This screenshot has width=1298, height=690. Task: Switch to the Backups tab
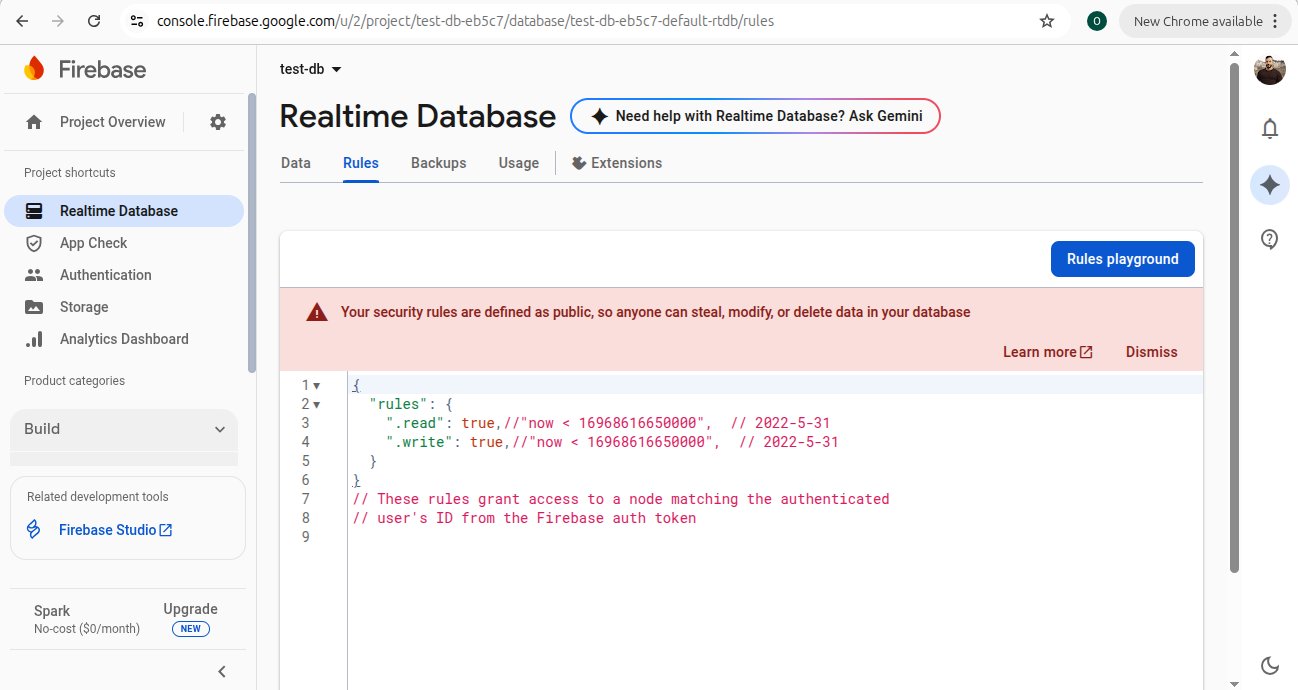click(x=438, y=163)
